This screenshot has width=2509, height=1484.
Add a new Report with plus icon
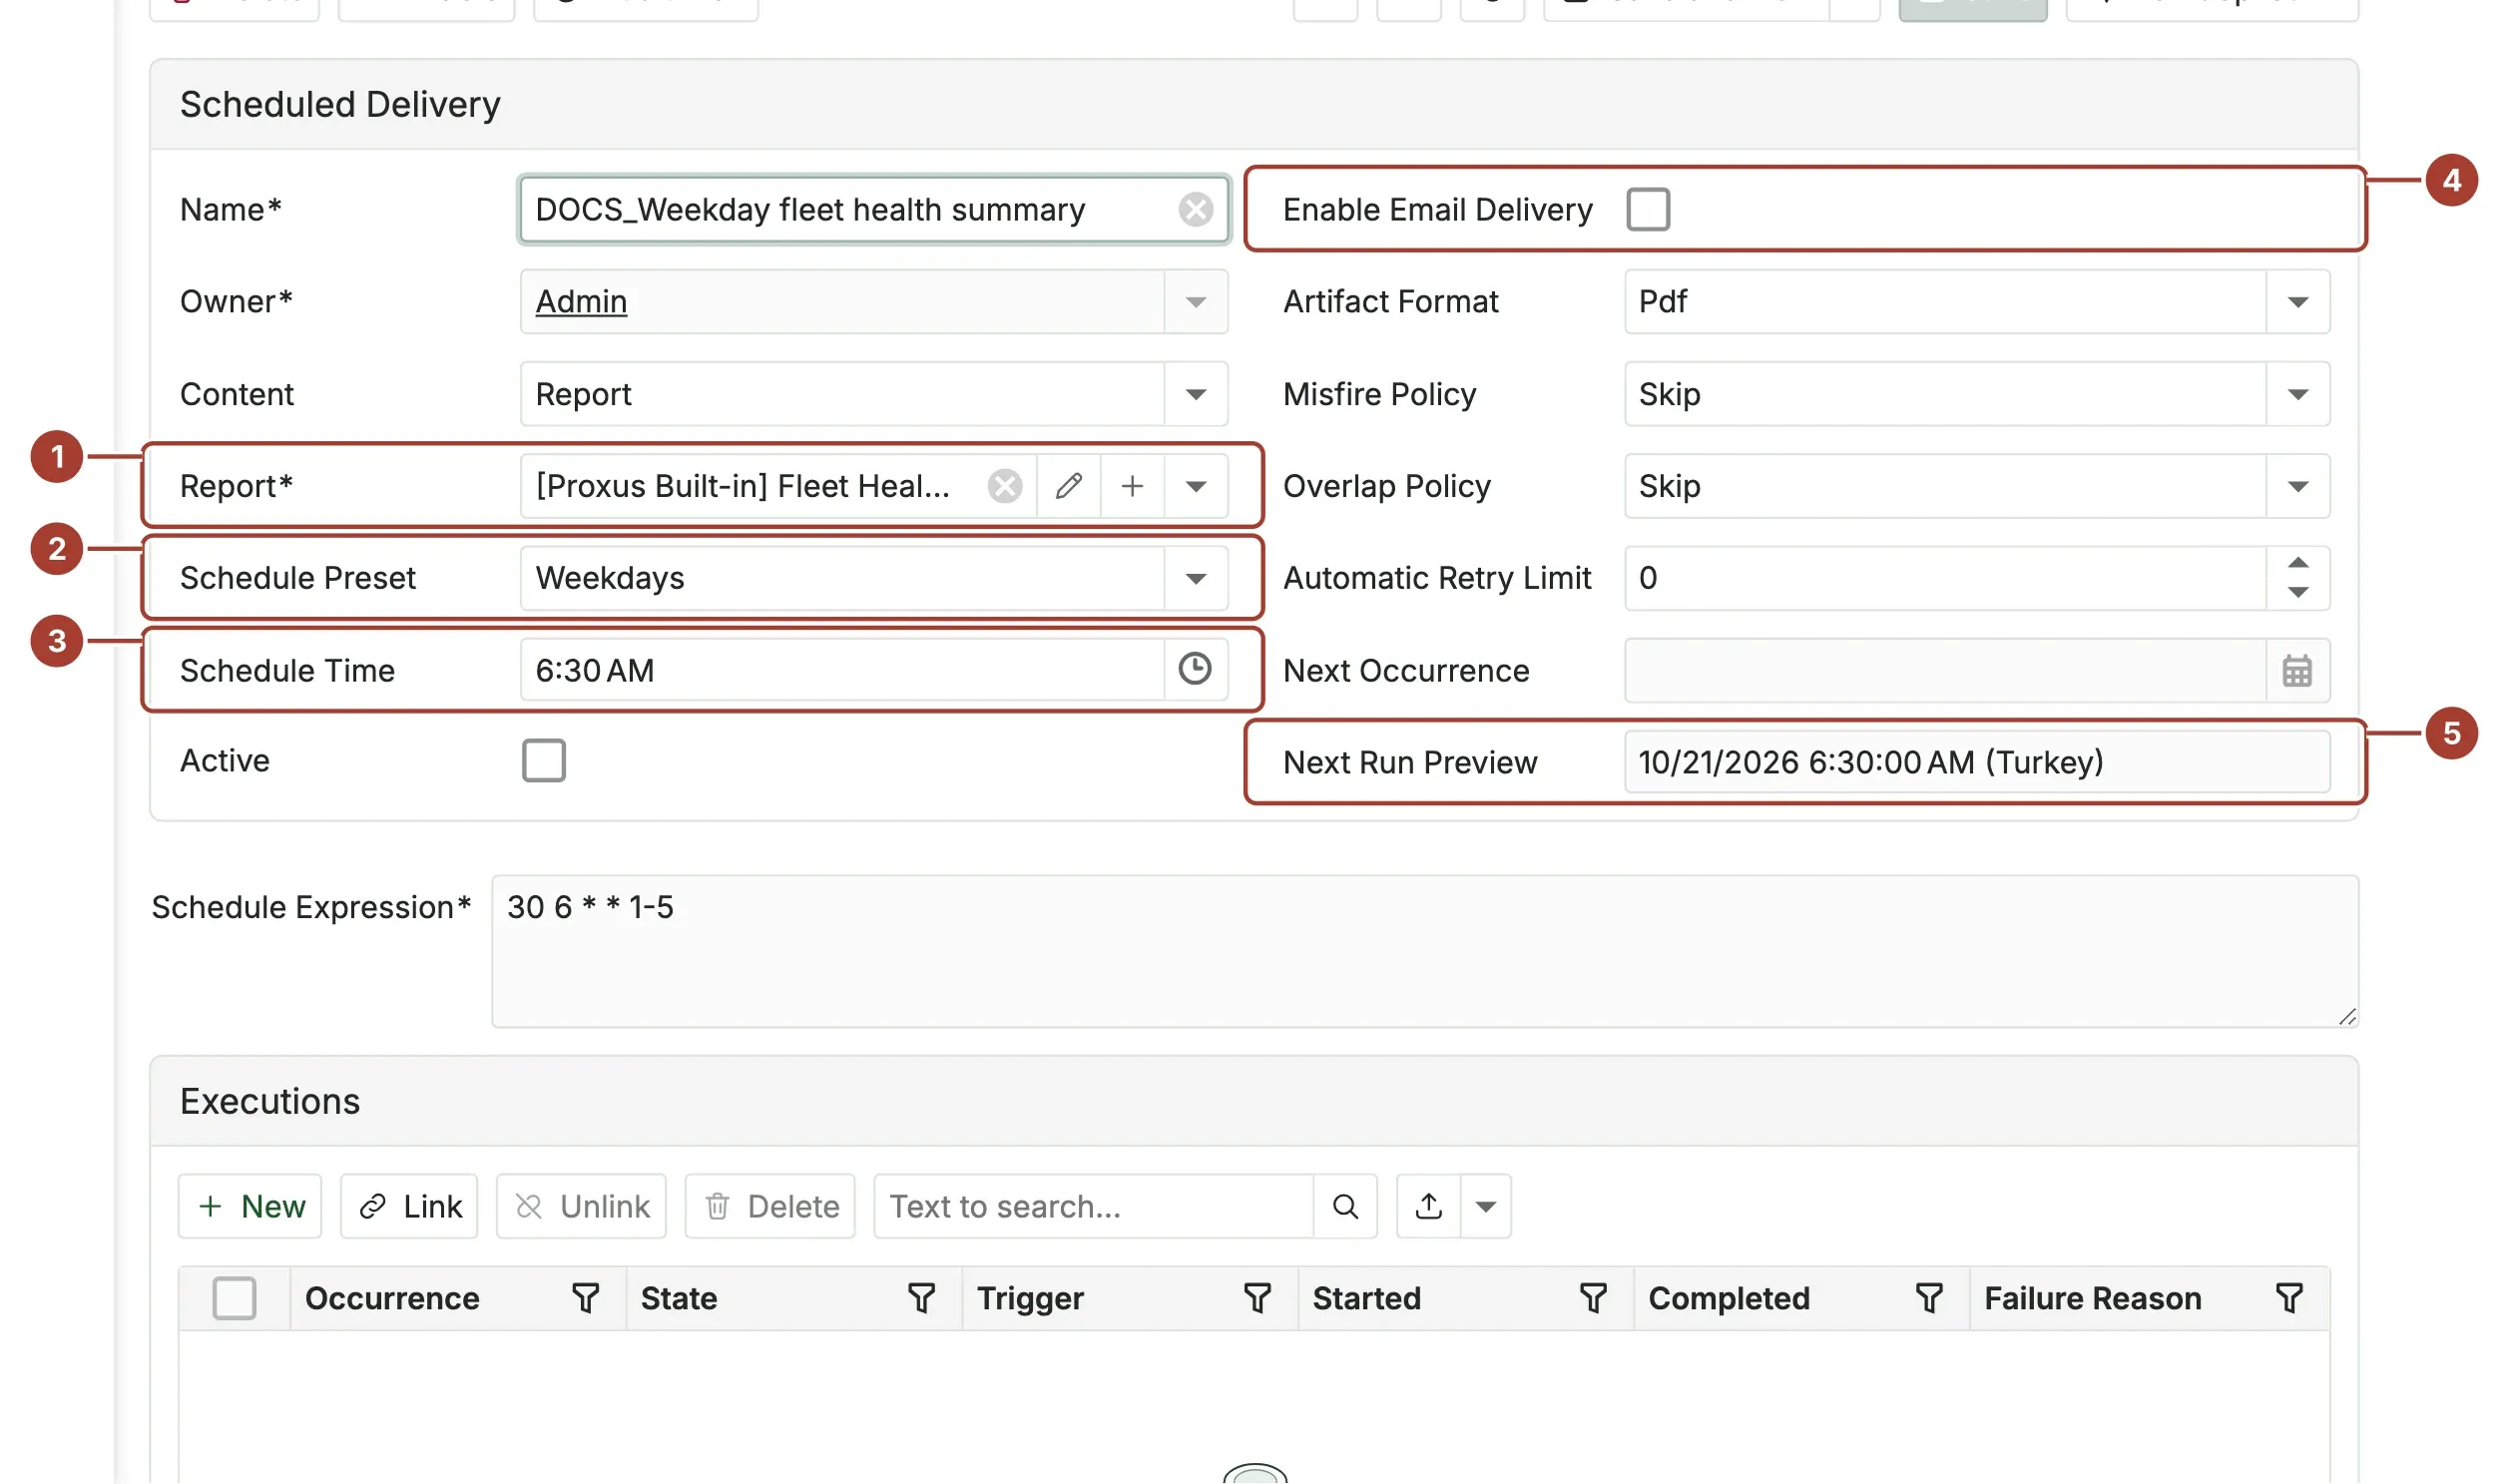point(1132,486)
